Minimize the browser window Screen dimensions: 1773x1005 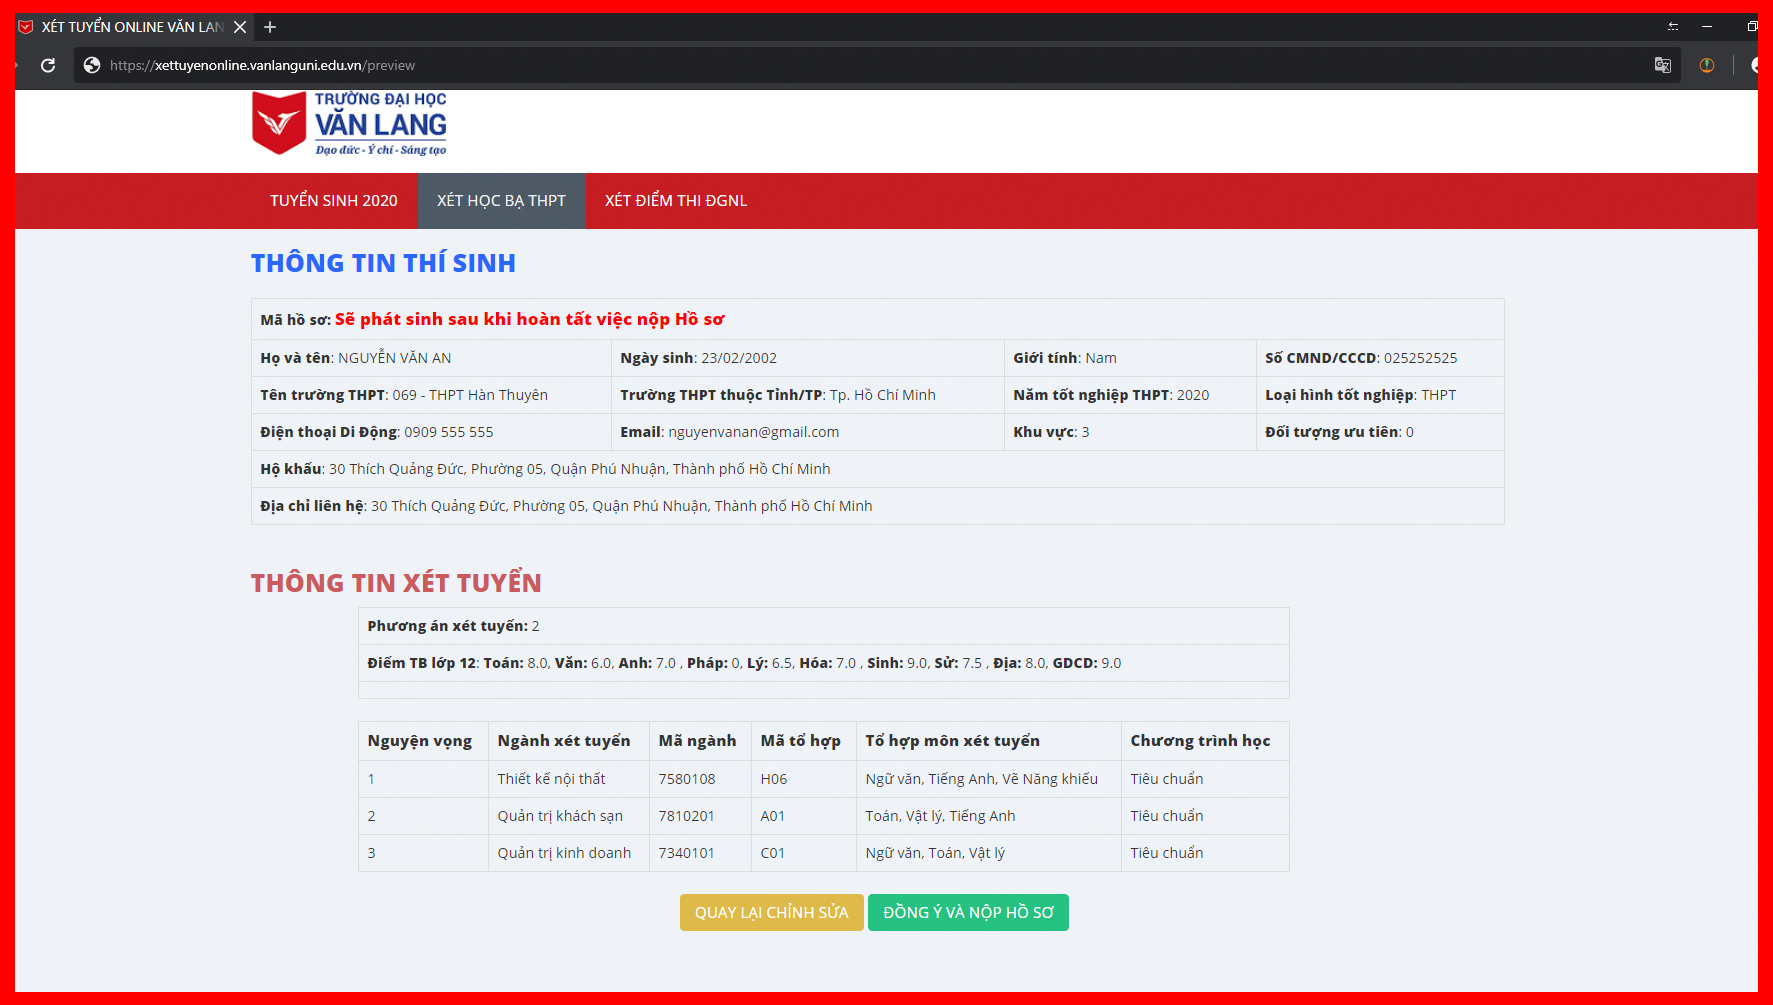coord(1707,27)
